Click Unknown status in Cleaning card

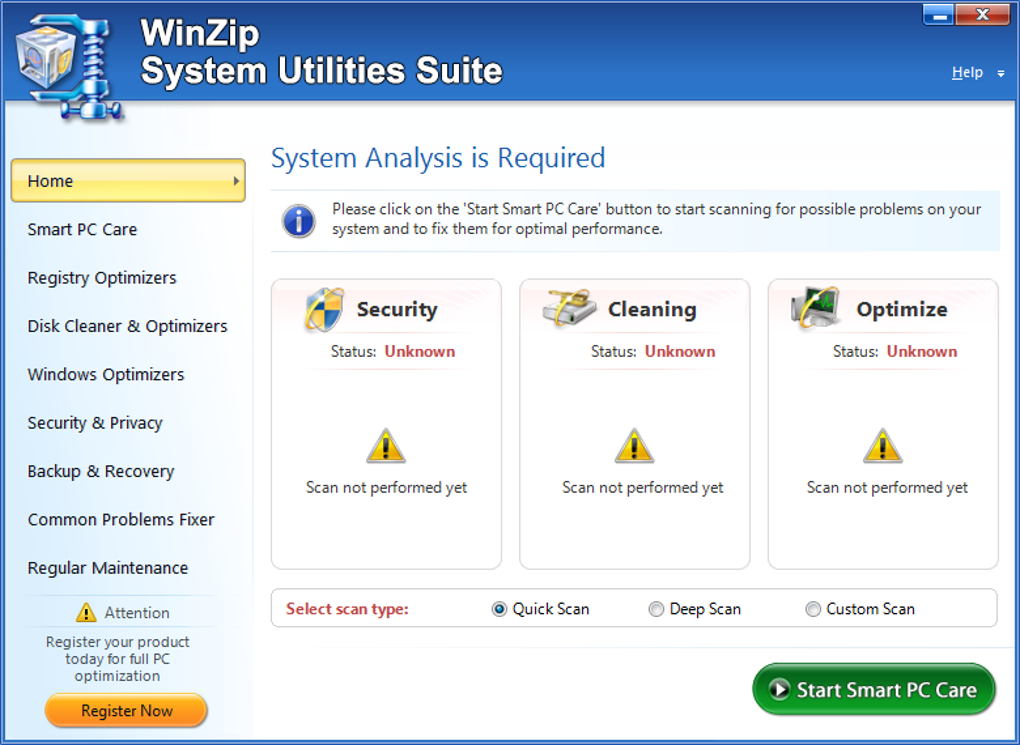click(x=680, y=351)
